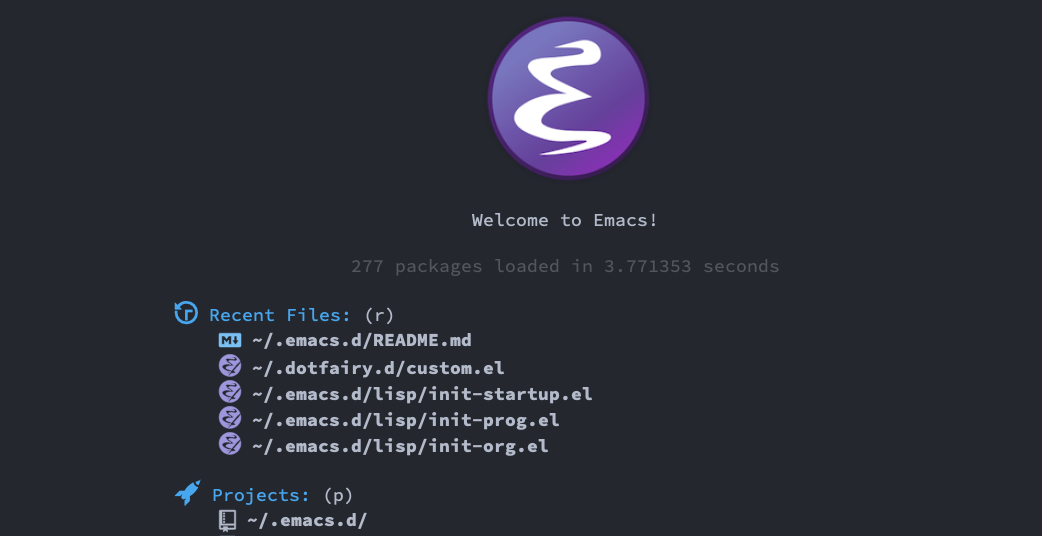Click the Welcome to Emacs! title text

point(565,220)
